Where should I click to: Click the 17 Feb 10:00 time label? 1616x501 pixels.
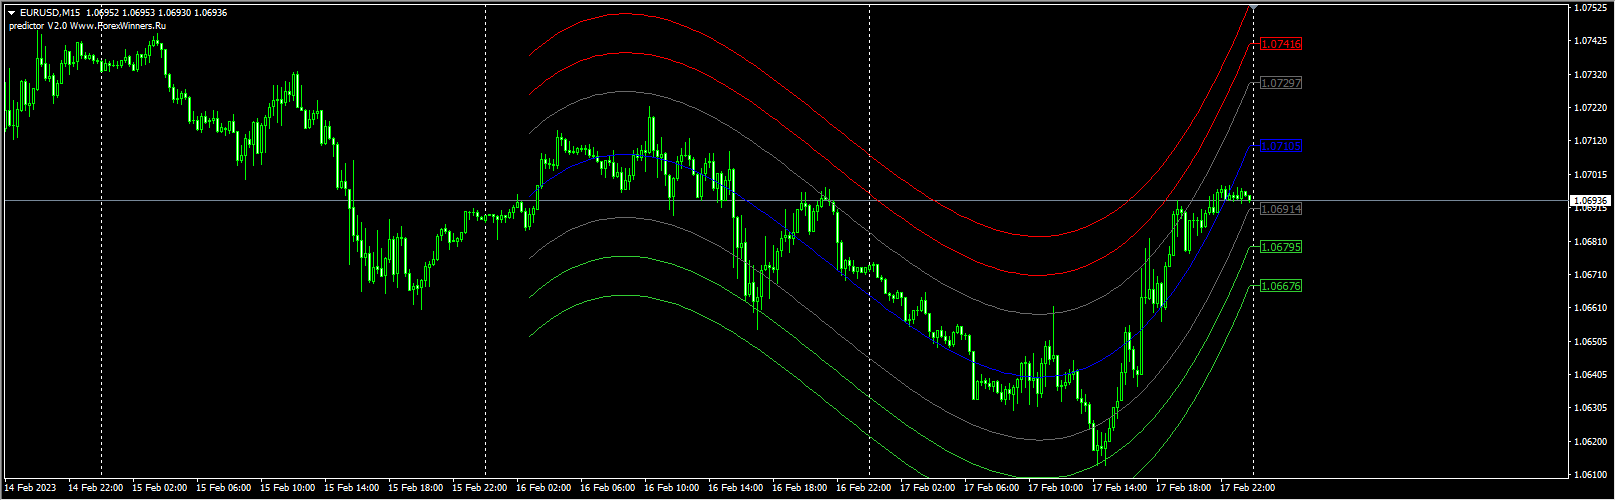1056,489
